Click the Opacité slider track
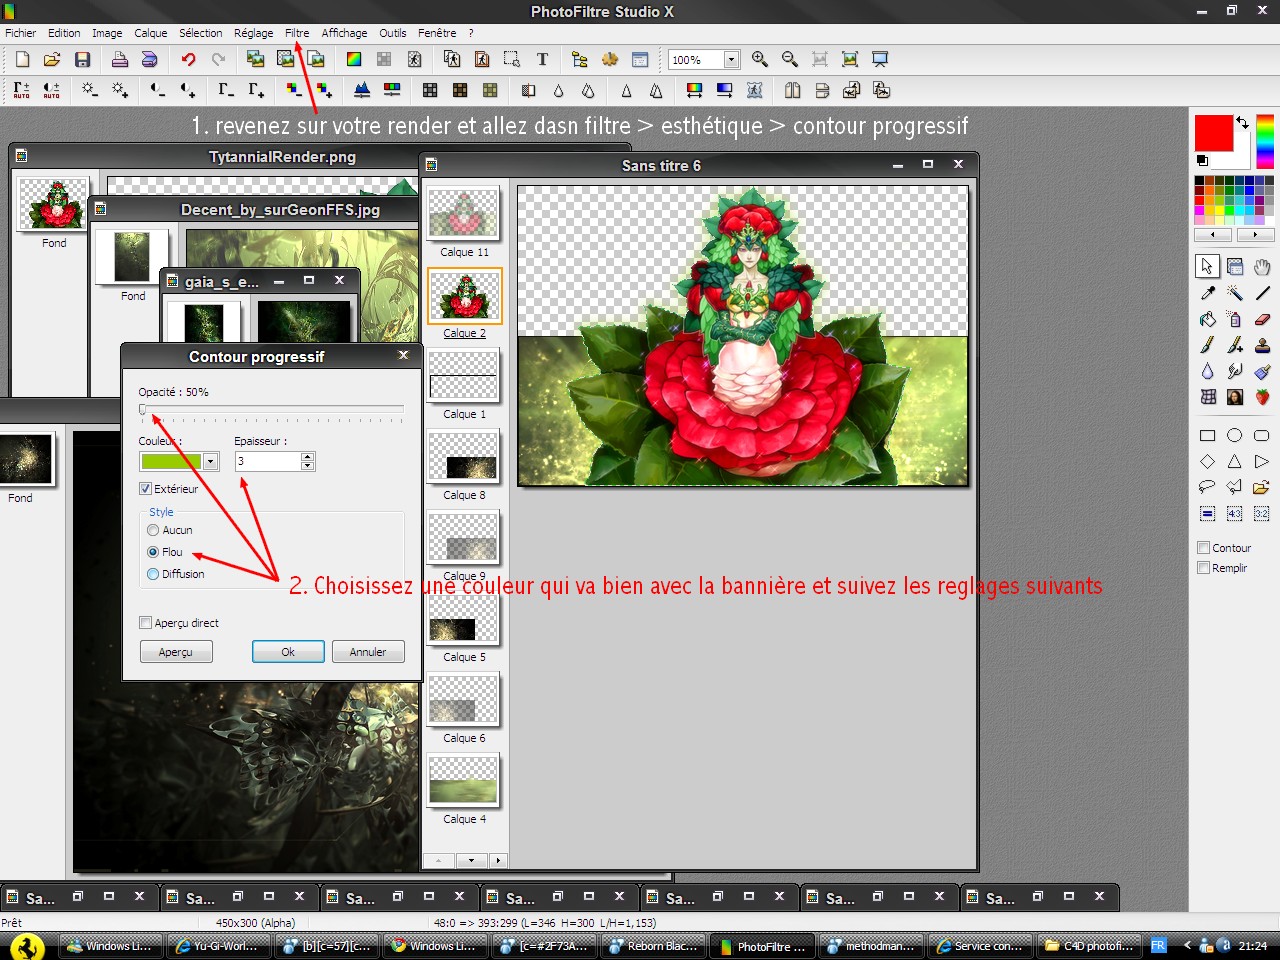Image resolution: width=1280 pixels, height=960 pixels. click(271, 409)
